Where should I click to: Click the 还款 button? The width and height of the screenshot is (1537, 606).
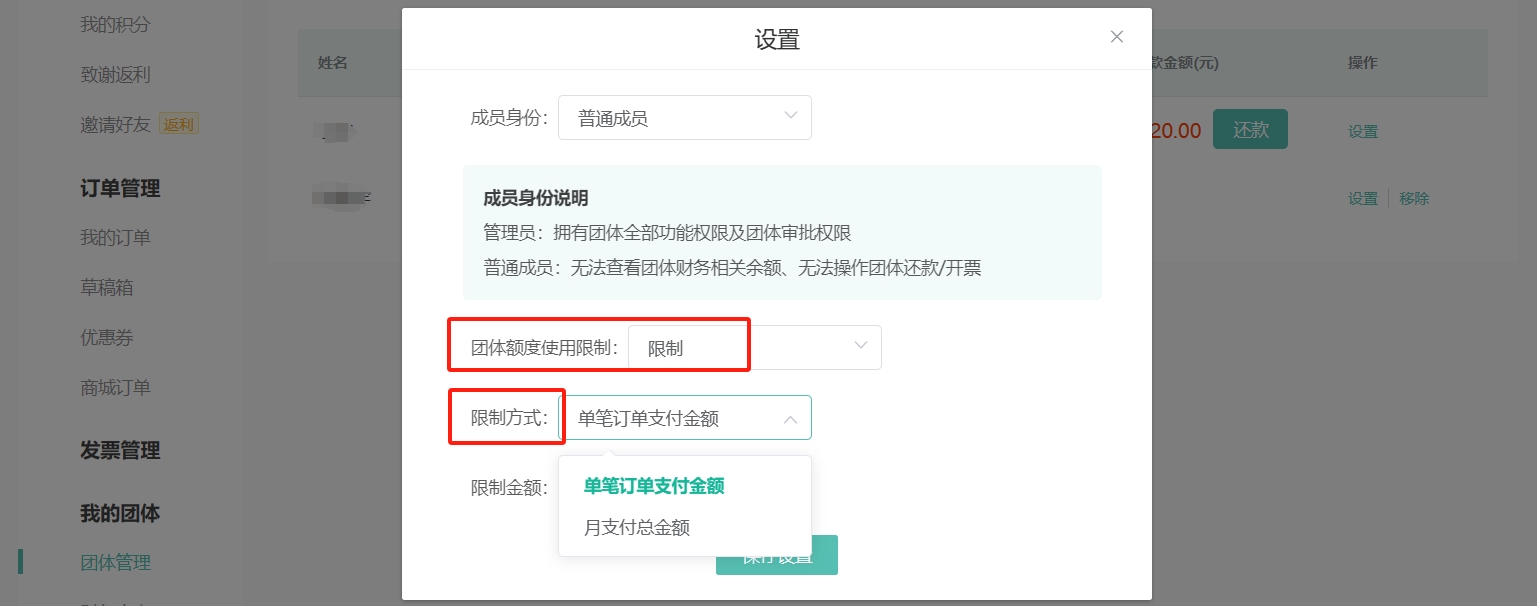pyautogui.click(x=1250, y=128)
